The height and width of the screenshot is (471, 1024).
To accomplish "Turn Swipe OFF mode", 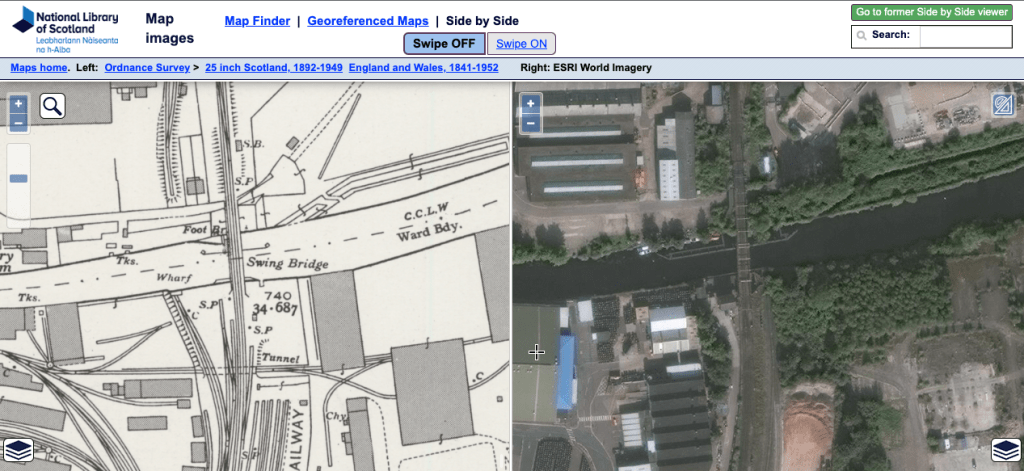I will (x=444, y=44).
